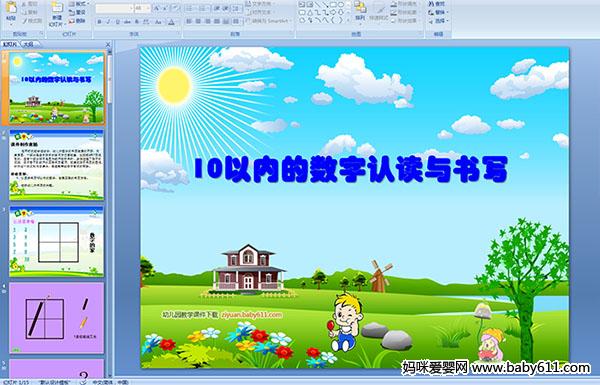Viewport: 600px width, 385px height.
Task: Click the Increase Indent button
Action: [226, 8]
